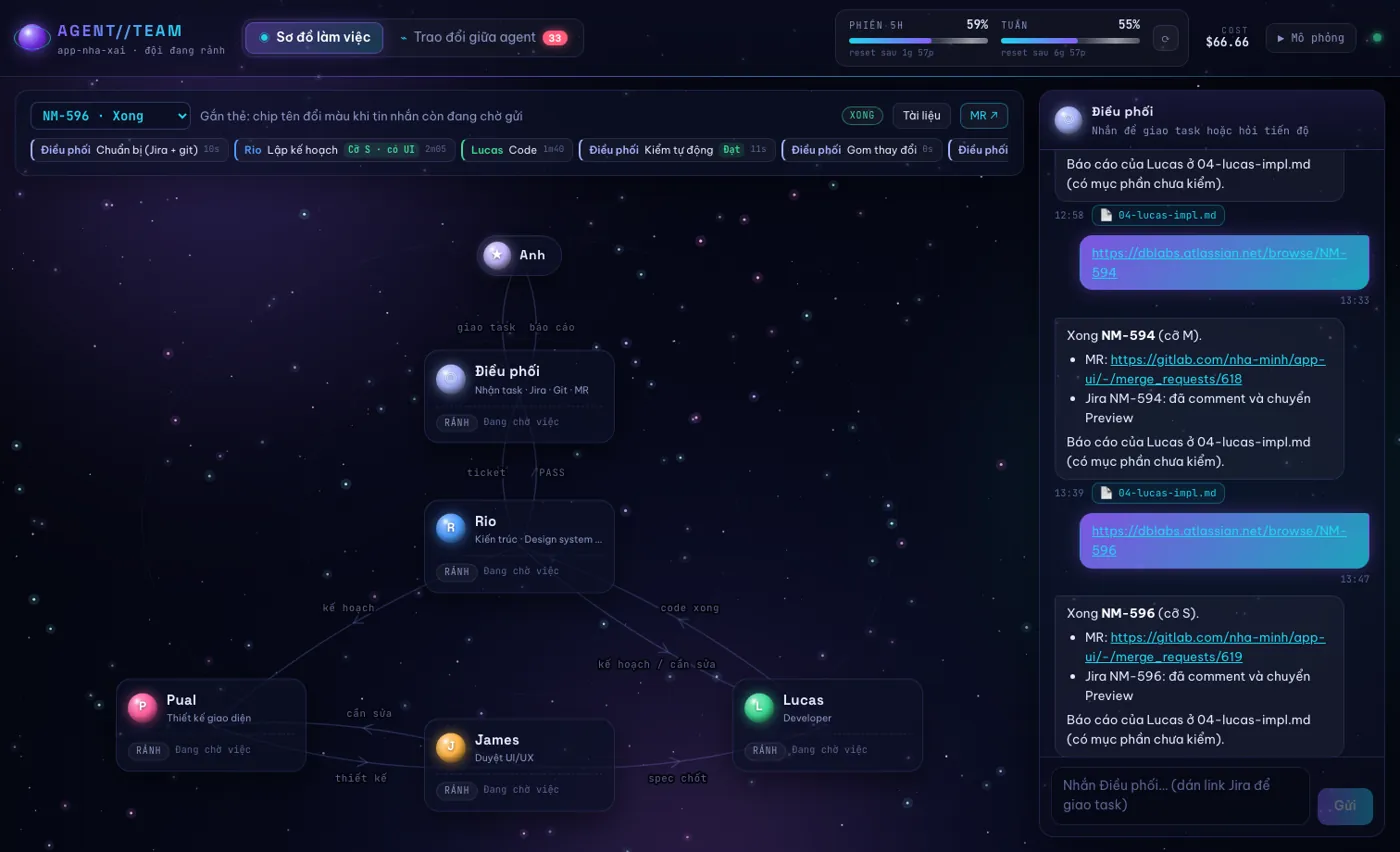Select the Chuẩn bị (Jira + git) step chip
Viewport: 1400px width, 852px height.
click(x=130, y=150)
